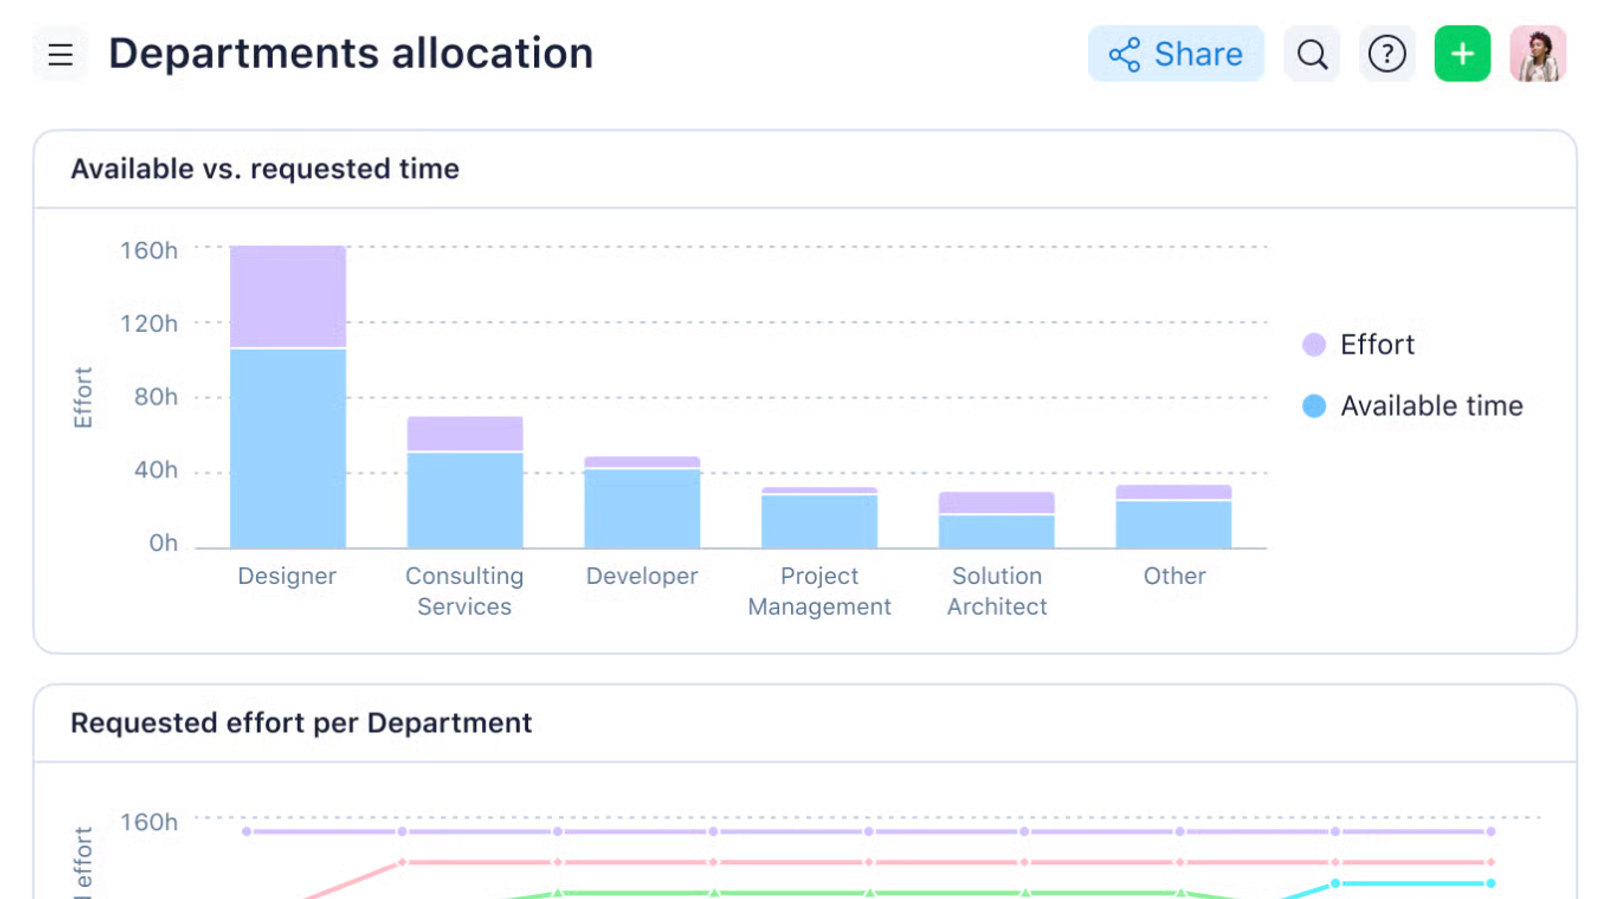
Task: Toggle the Effort legend entry
Action: 1359,345
